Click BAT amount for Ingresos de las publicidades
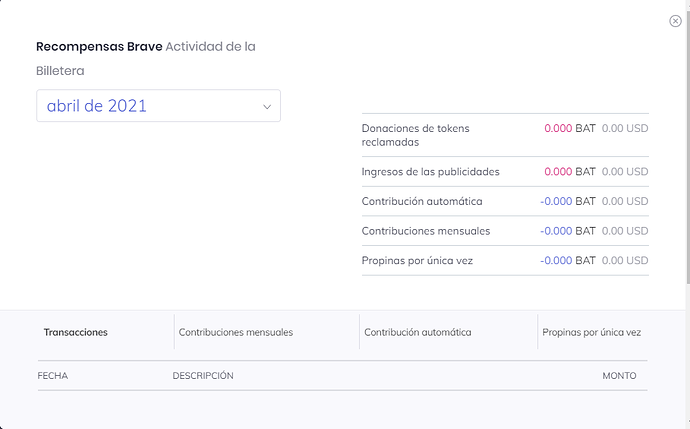 pyautogui.click(x=569, y=172)
